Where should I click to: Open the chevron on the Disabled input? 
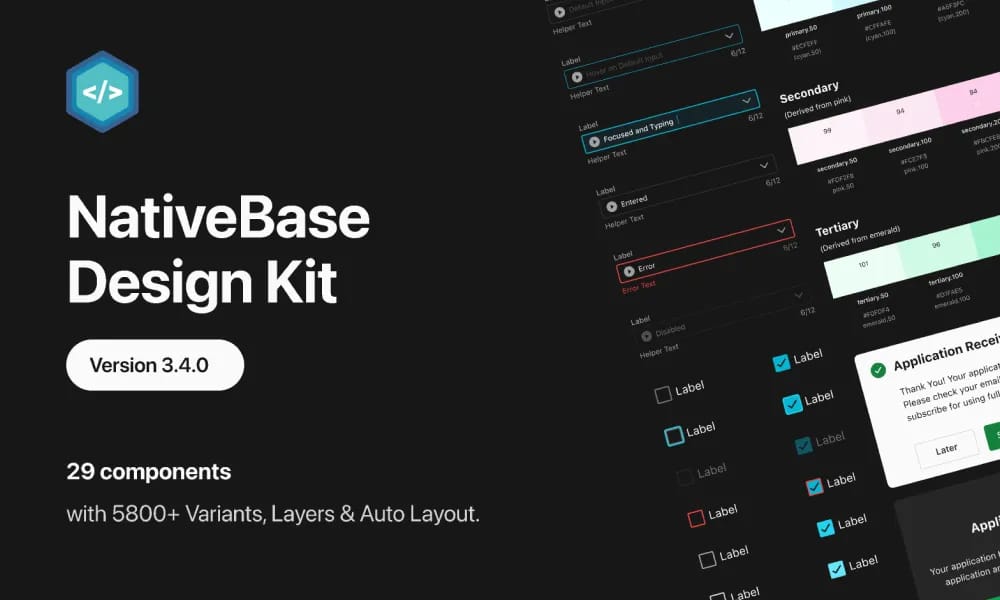pyautogui.click(x=798, y=295)
